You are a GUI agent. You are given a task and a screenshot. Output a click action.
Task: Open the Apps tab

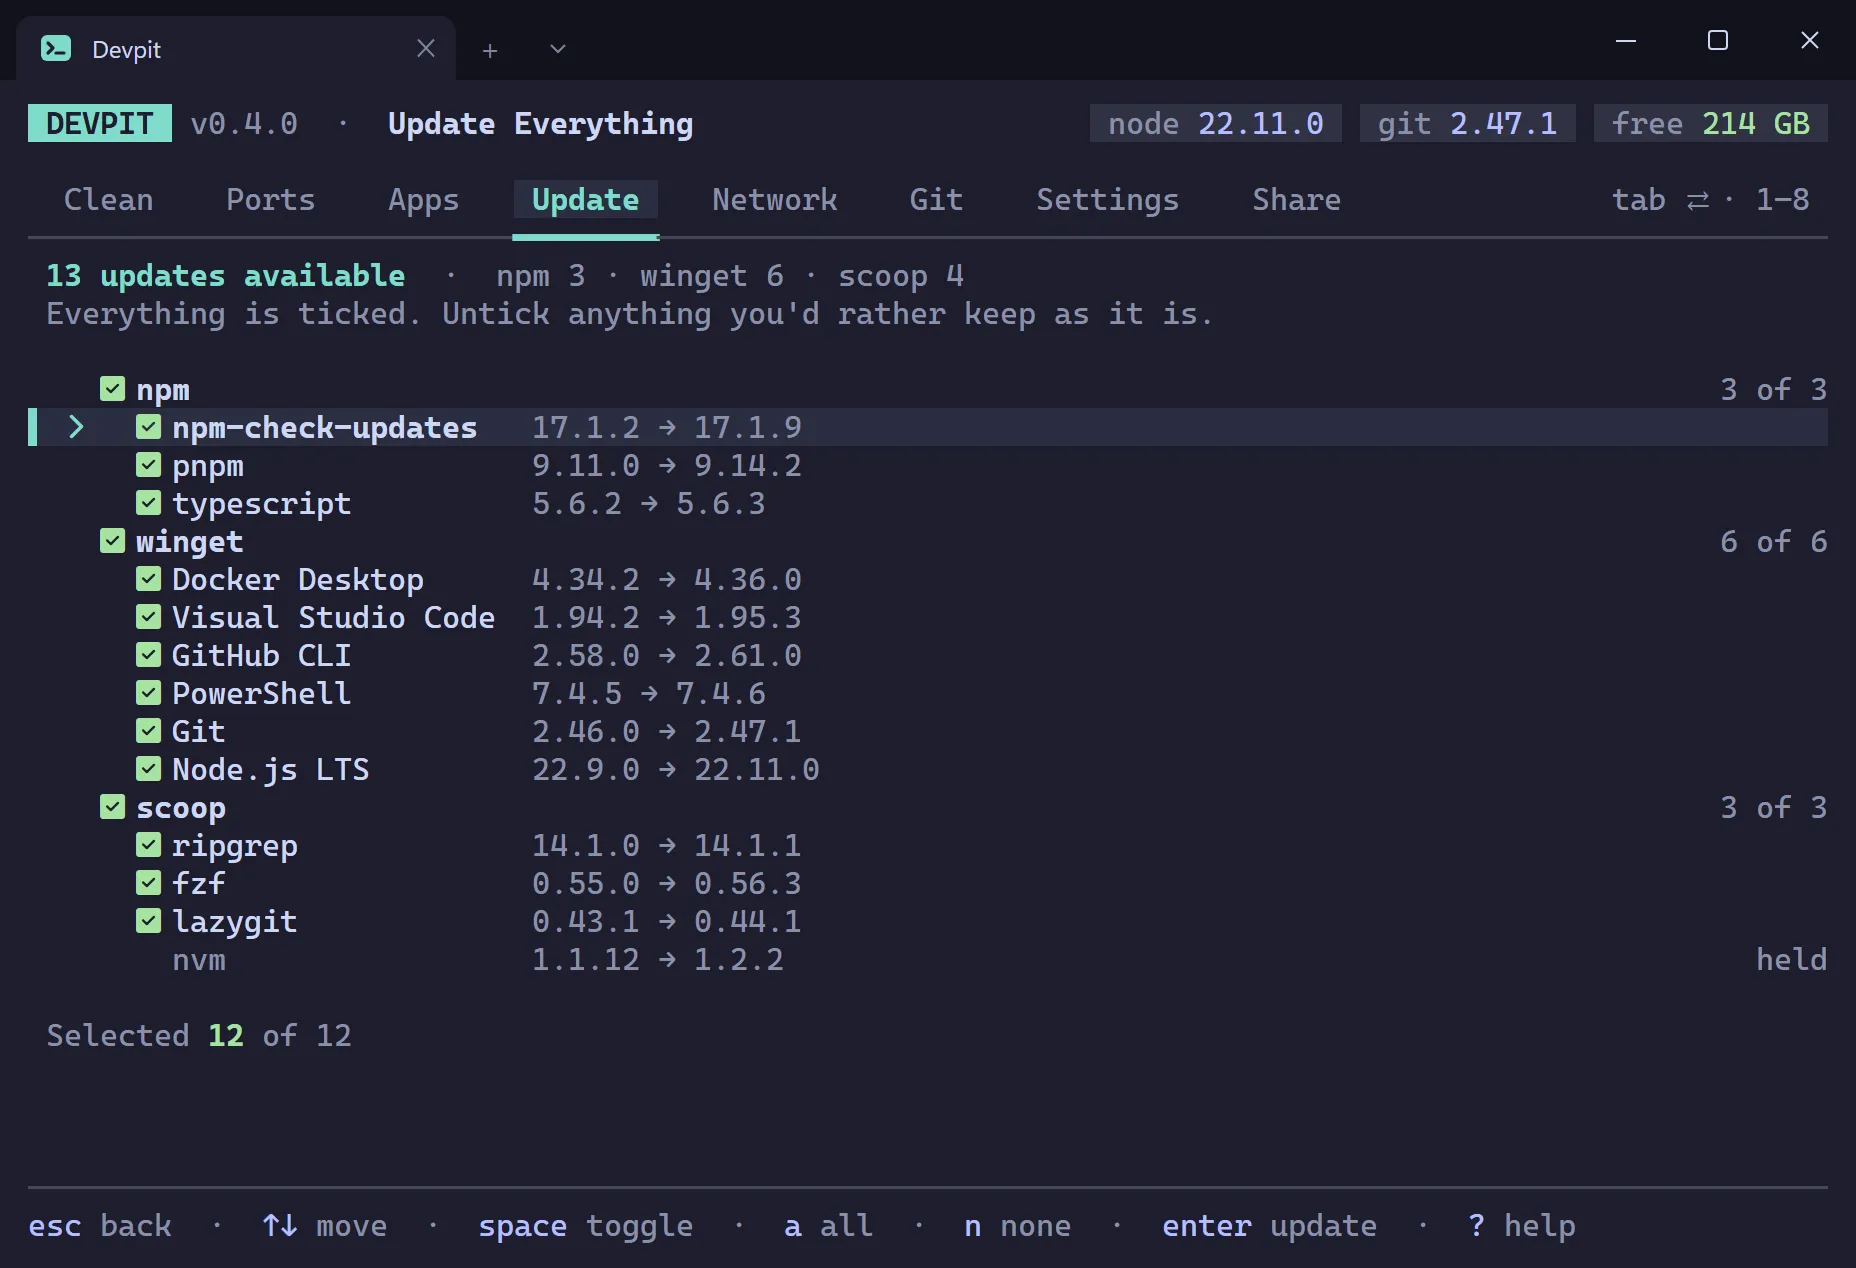coord(424,200)
